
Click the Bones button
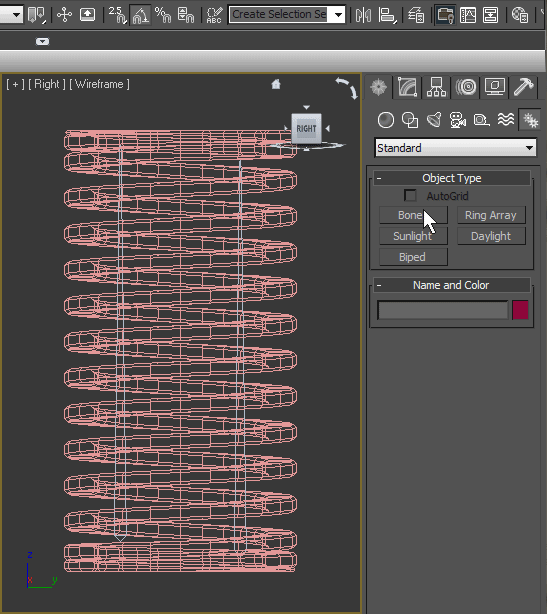pyautogui.click(x=413, y=215)
